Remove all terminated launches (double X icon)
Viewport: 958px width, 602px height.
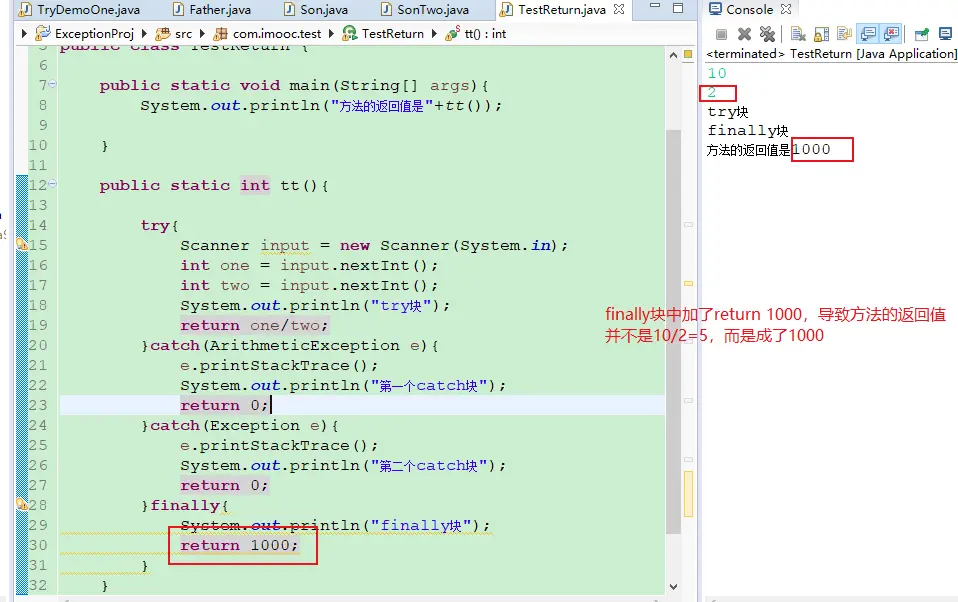pos(767,34)
